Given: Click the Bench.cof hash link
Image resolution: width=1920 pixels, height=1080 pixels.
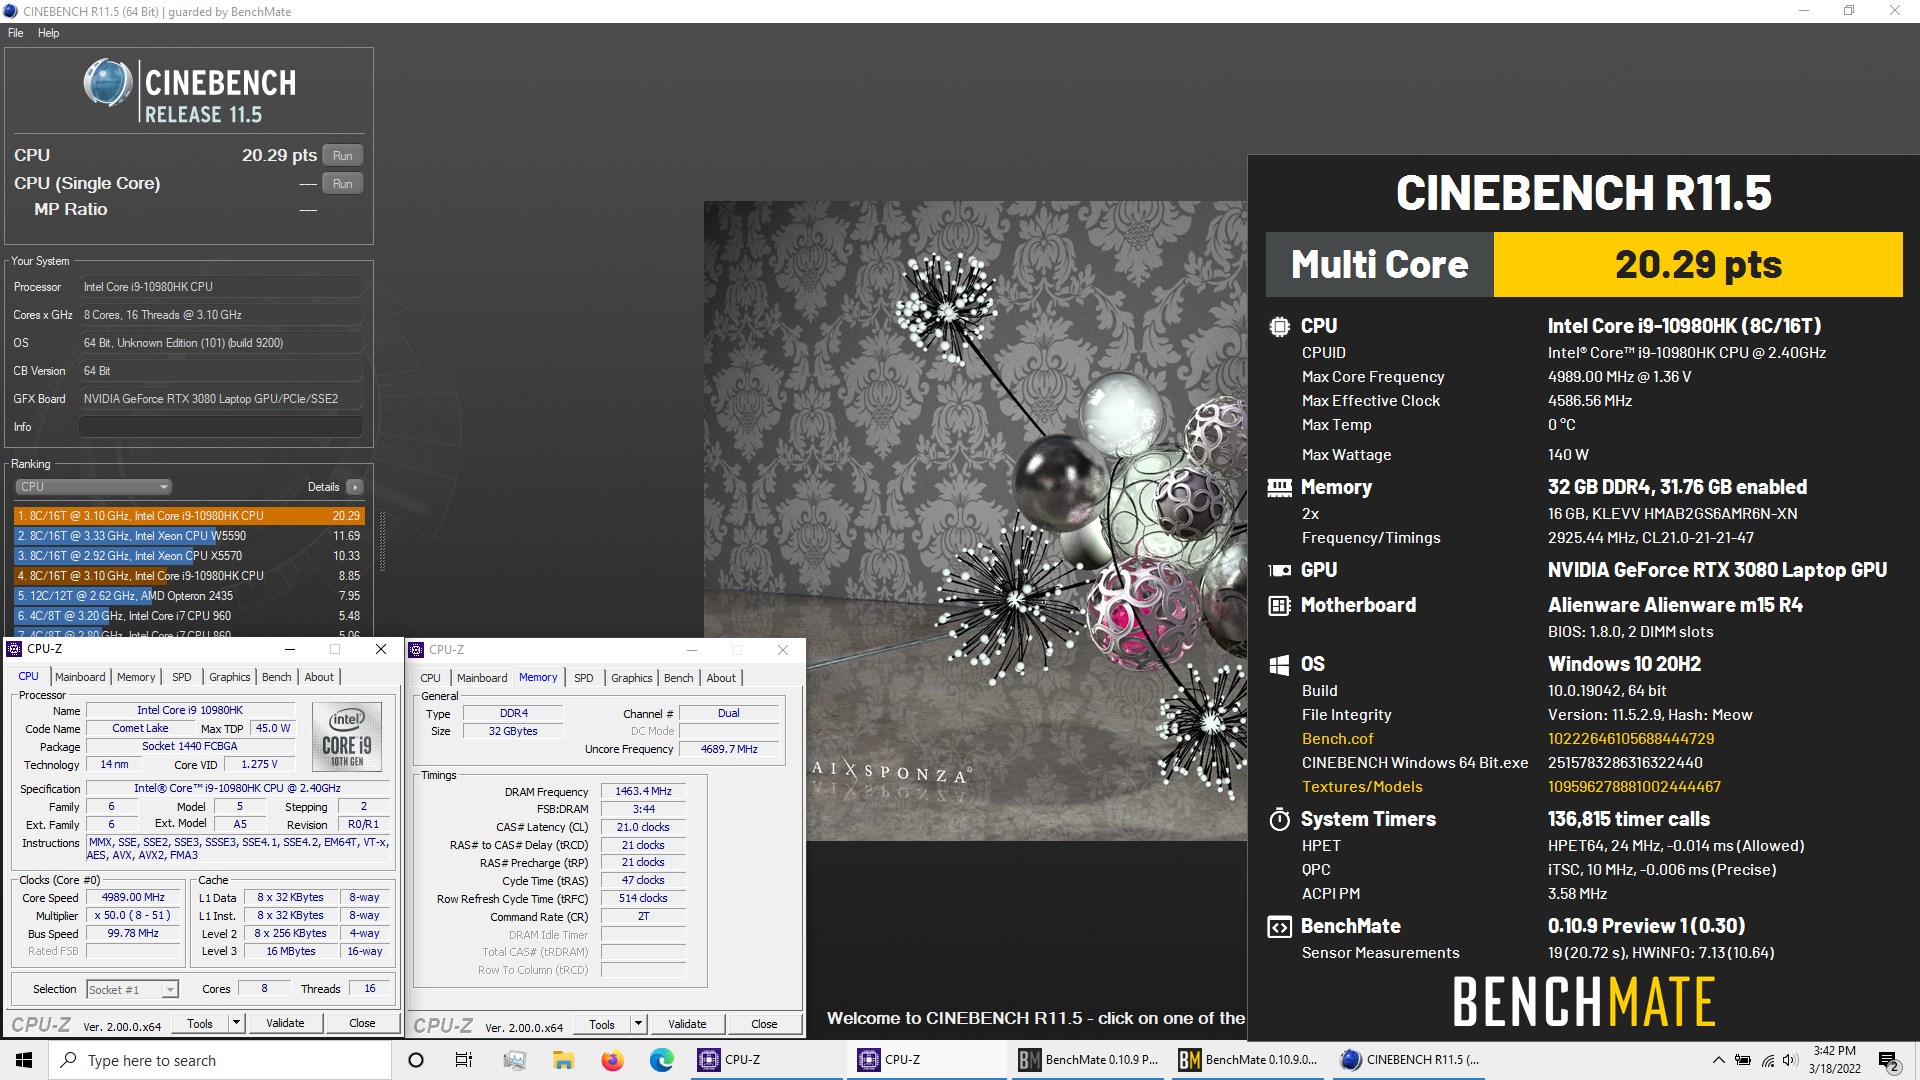Looking at the screenshot, I should [x=1631, y=739].
